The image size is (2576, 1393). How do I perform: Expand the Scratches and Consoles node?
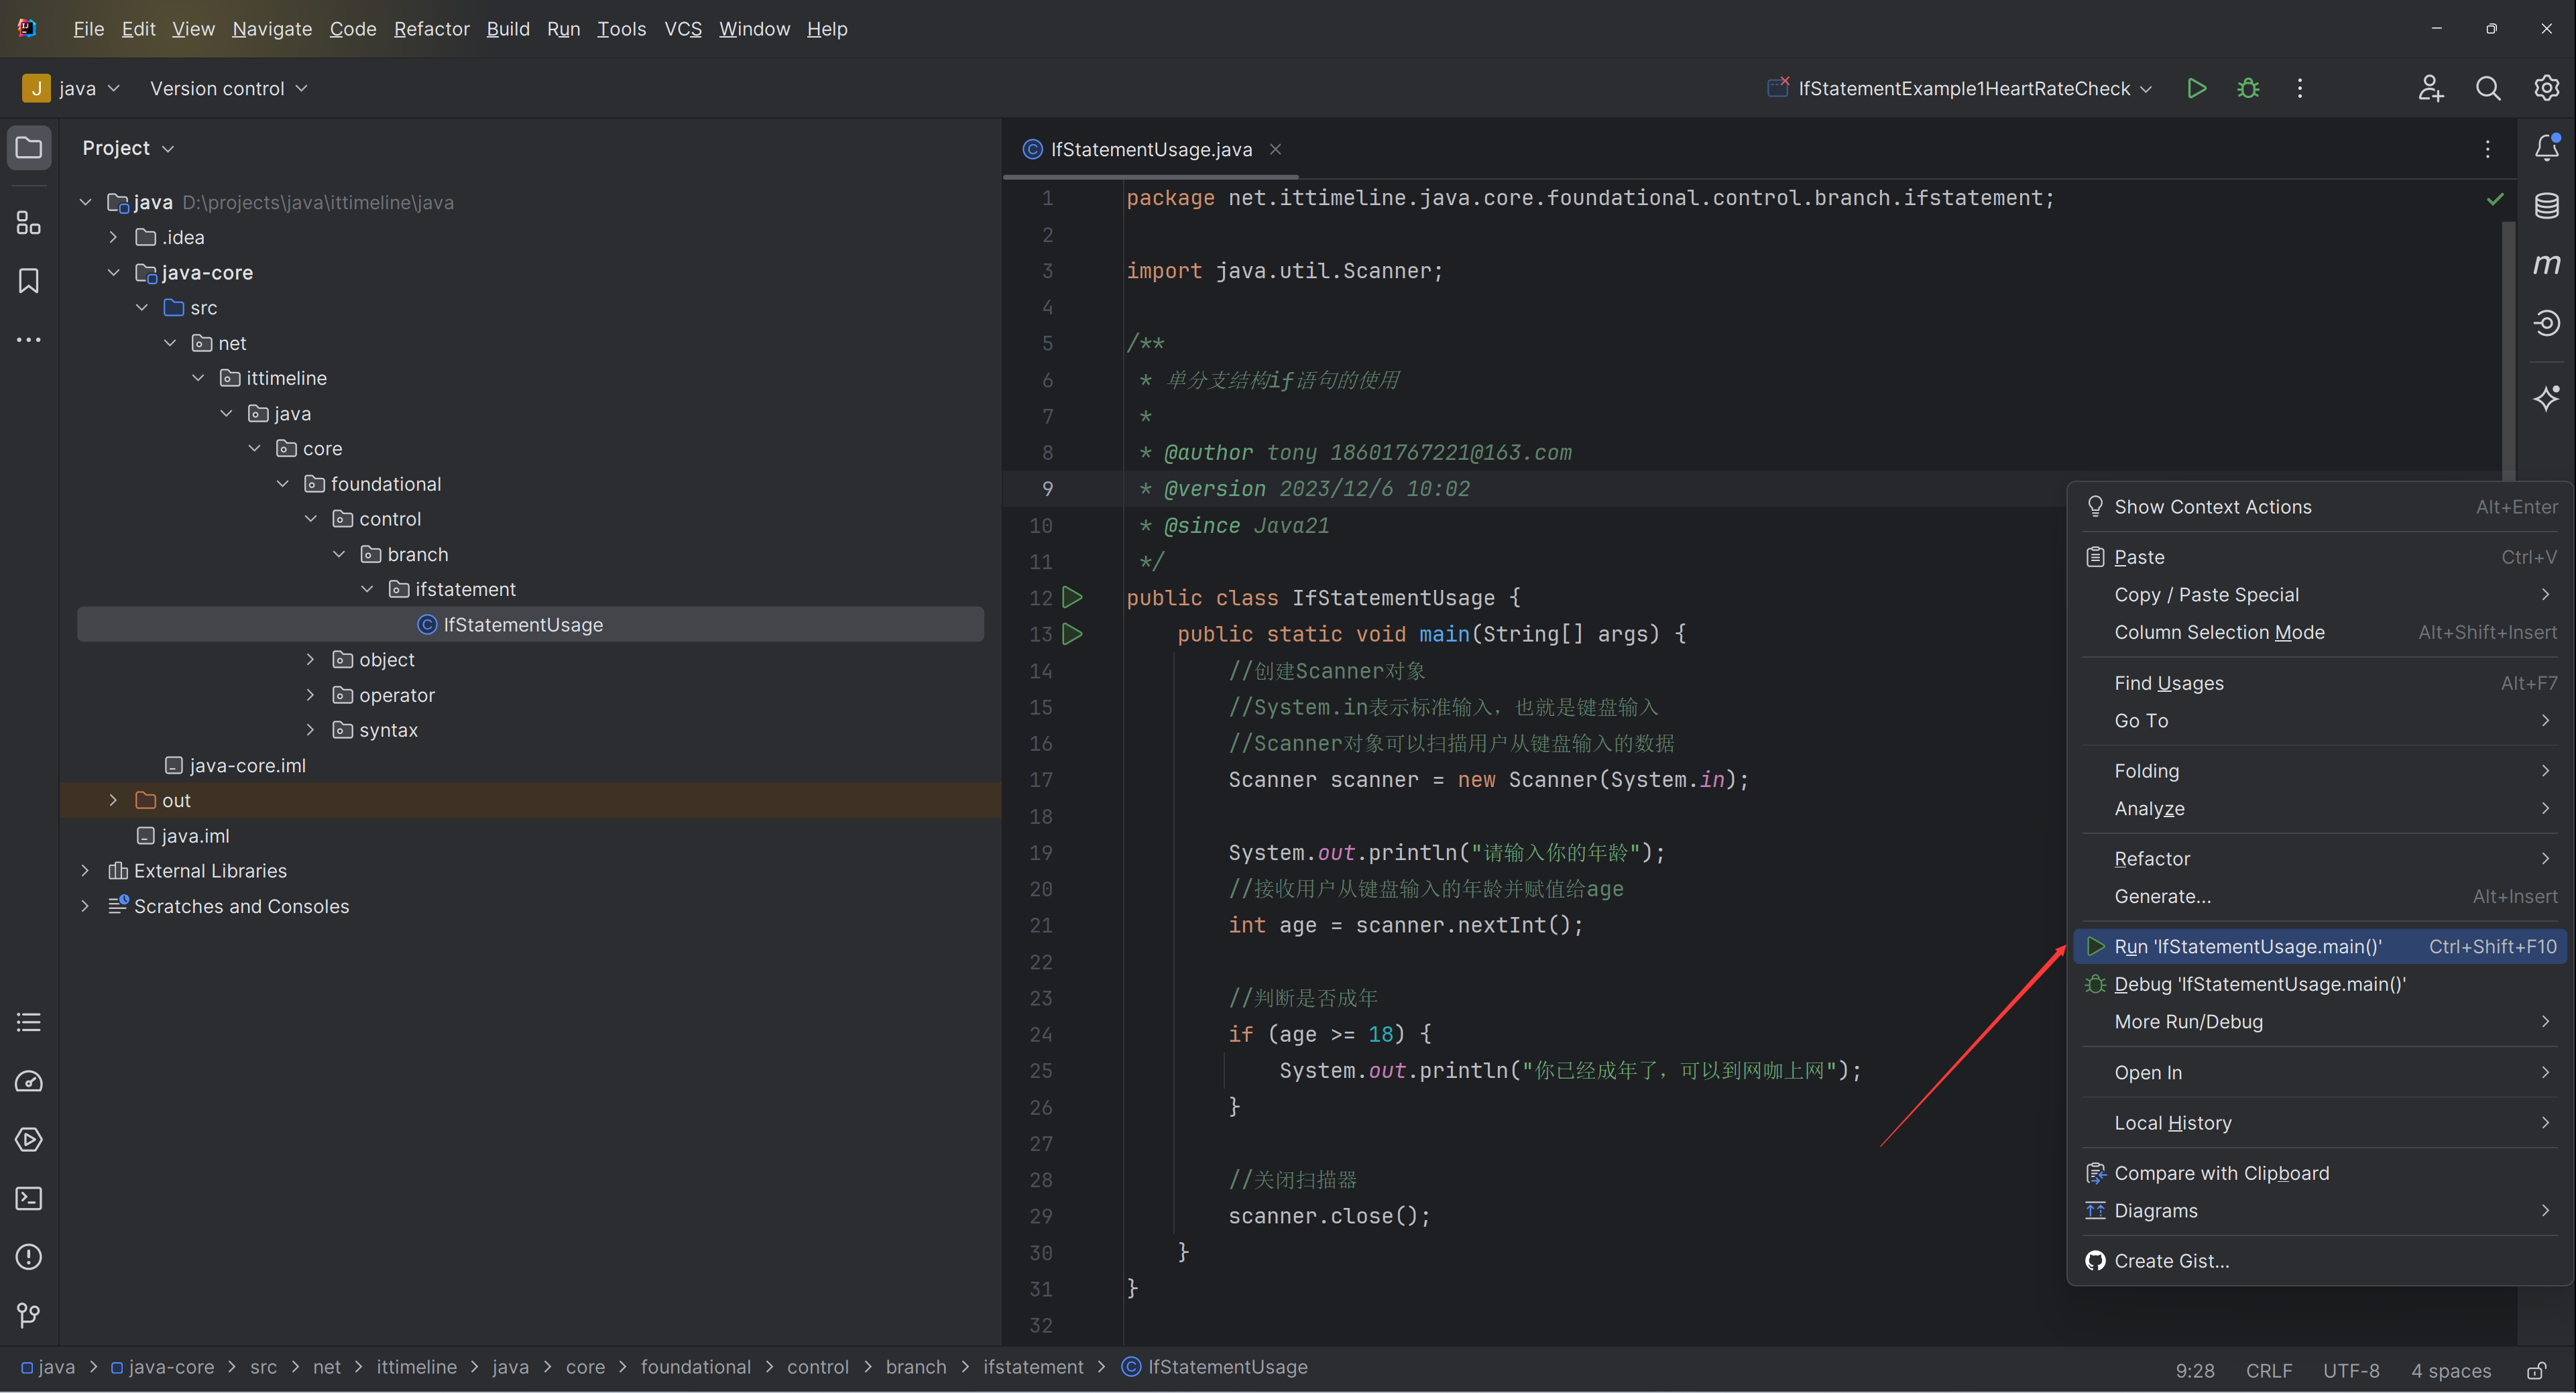85,905
